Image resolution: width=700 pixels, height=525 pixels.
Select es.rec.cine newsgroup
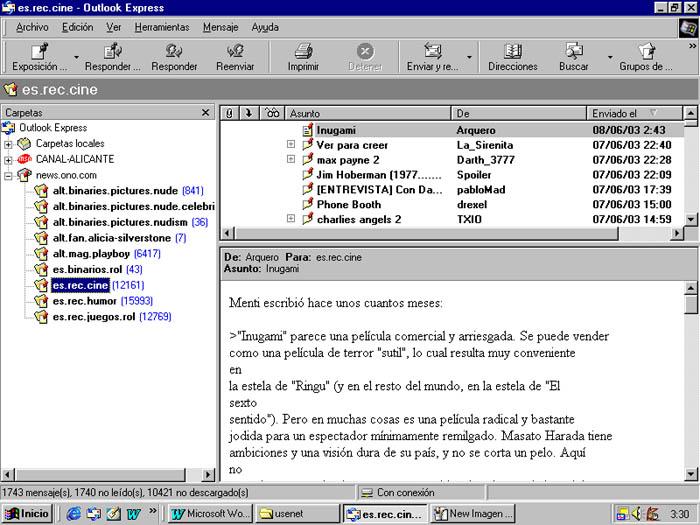point(80,285)
